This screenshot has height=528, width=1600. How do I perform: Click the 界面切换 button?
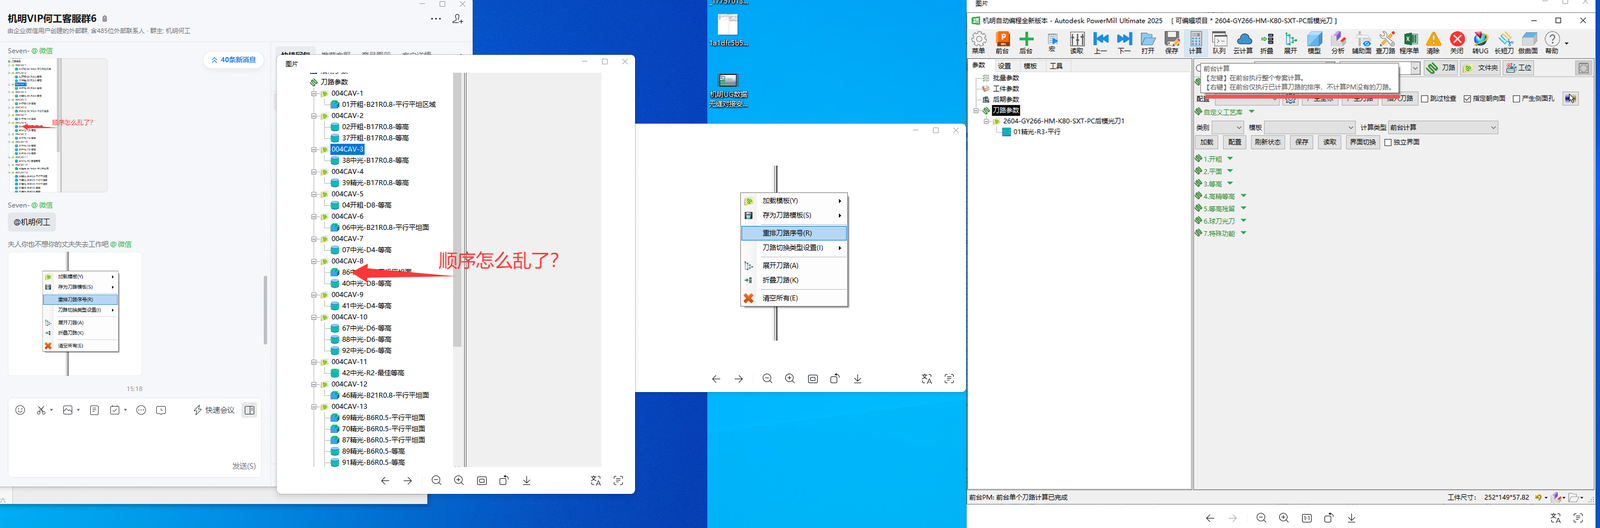click(1363, 142)
